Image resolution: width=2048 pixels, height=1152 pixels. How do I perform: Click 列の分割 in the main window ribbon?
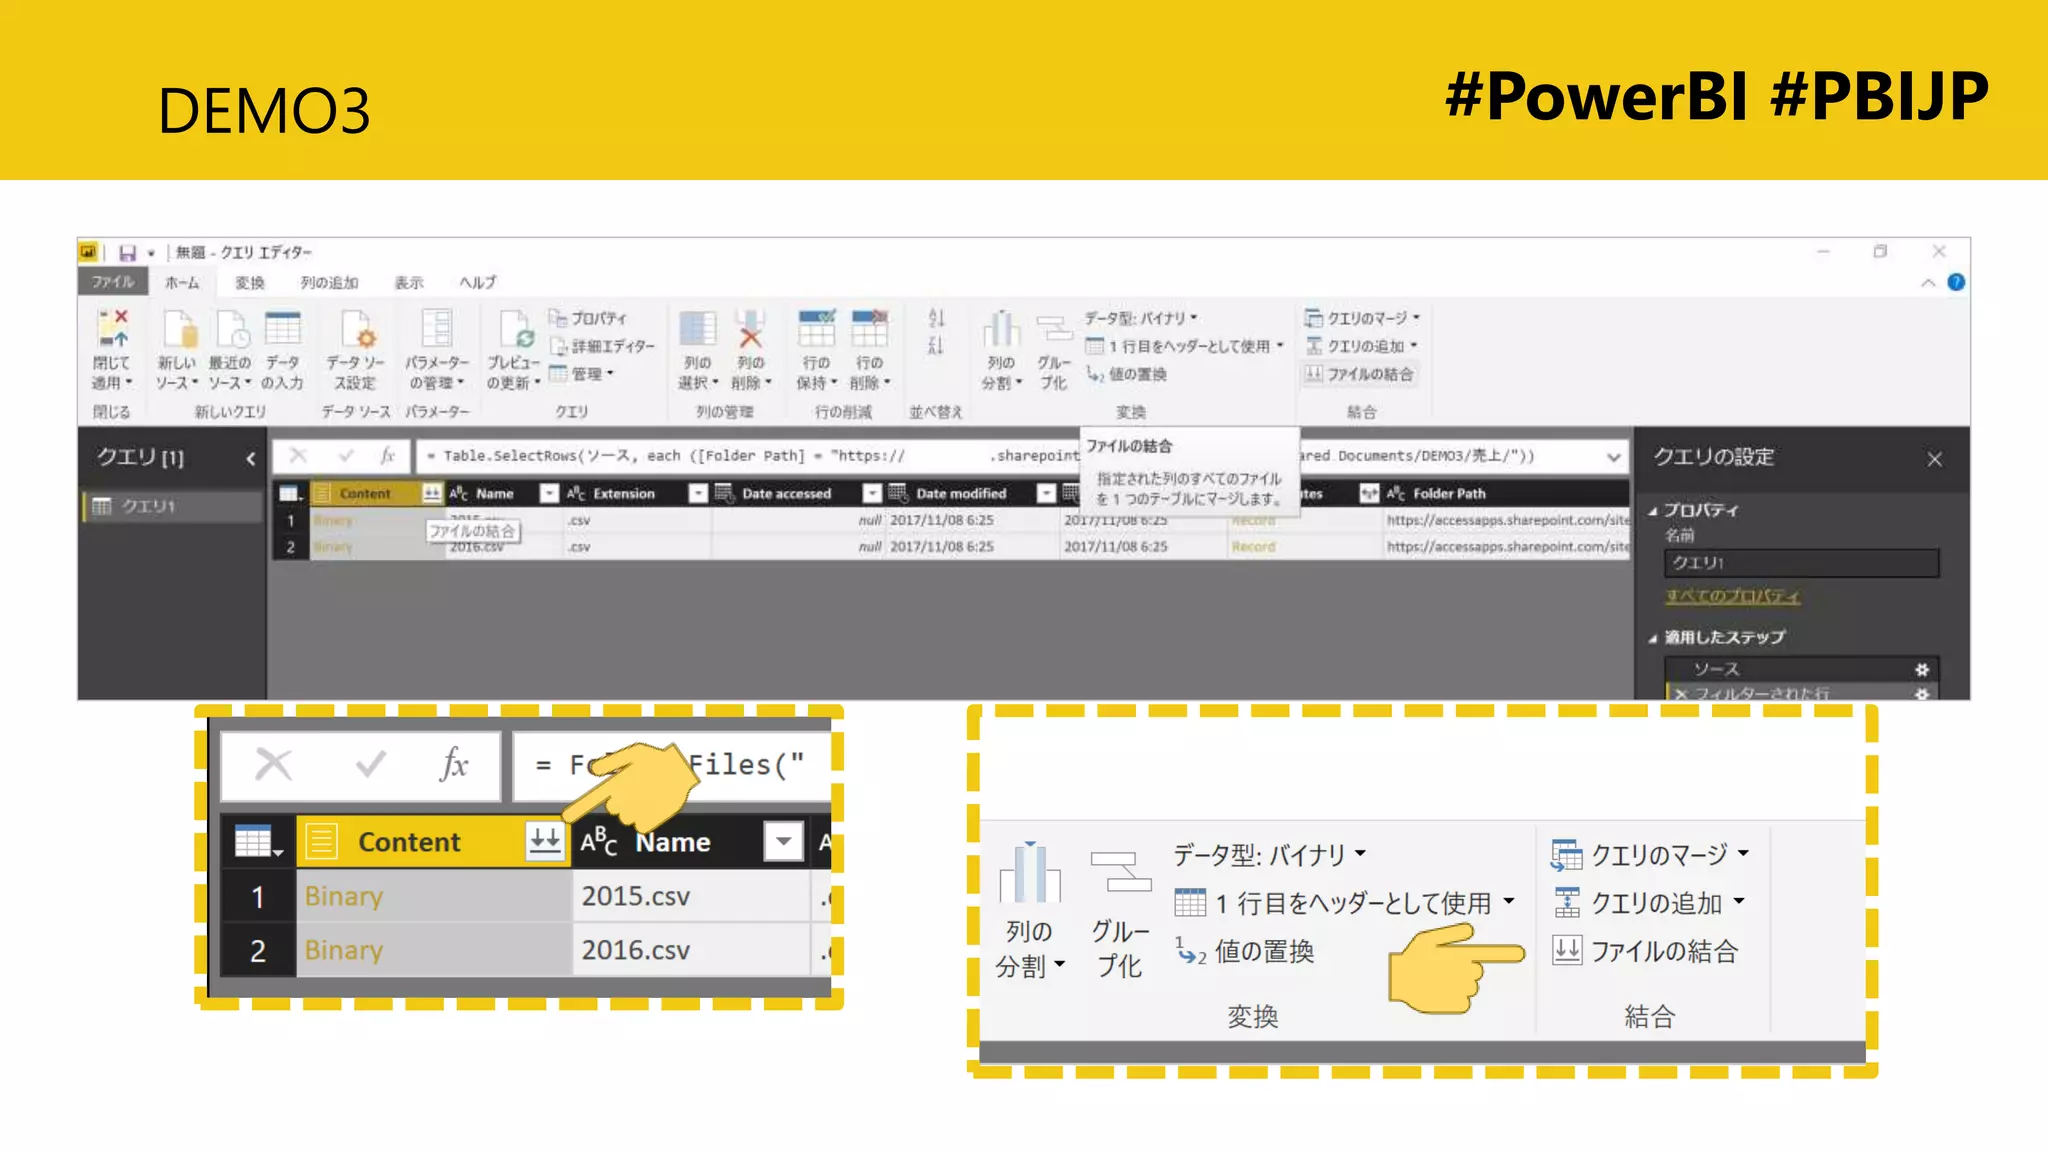[x=1001, y=350]
